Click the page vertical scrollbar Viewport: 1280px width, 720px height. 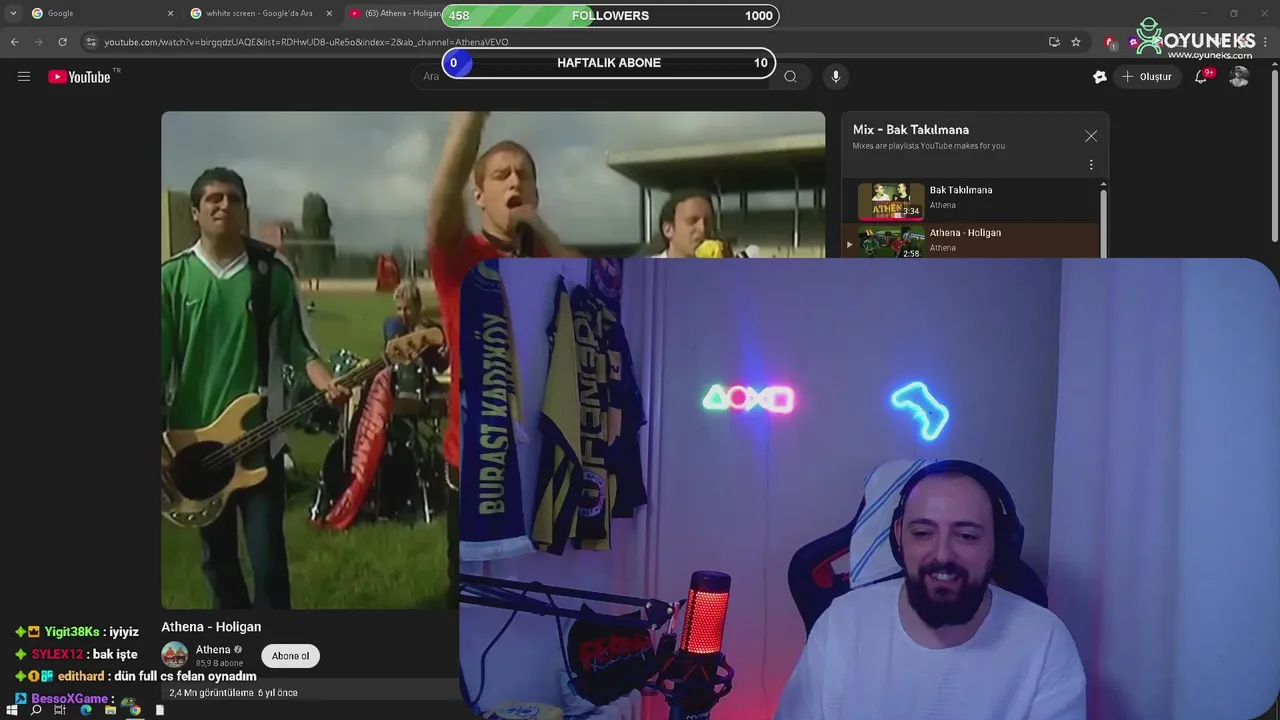pos(1275,155)
